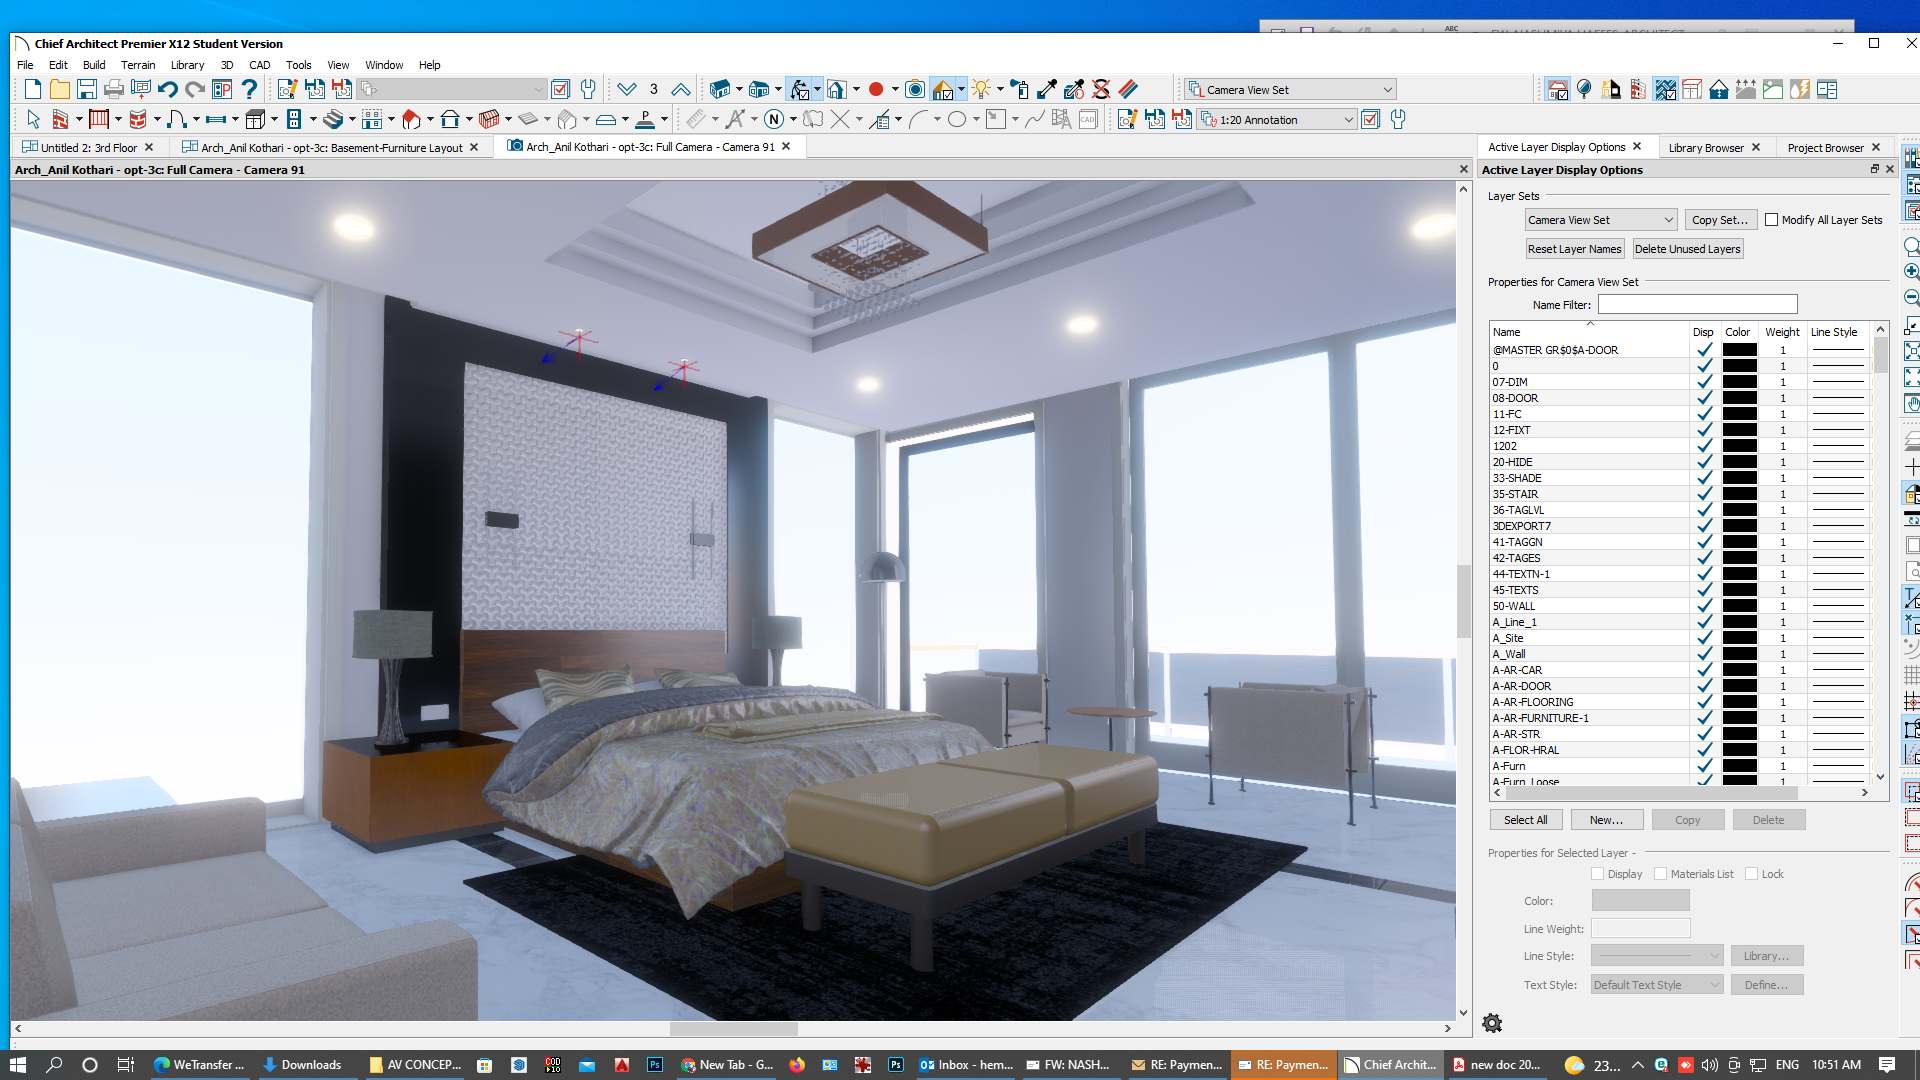Toggle display check for A-AR-FLOORING layer
This screenshot has height=1080, width=1920.
pyautogui.click(x=1704, y=702)
